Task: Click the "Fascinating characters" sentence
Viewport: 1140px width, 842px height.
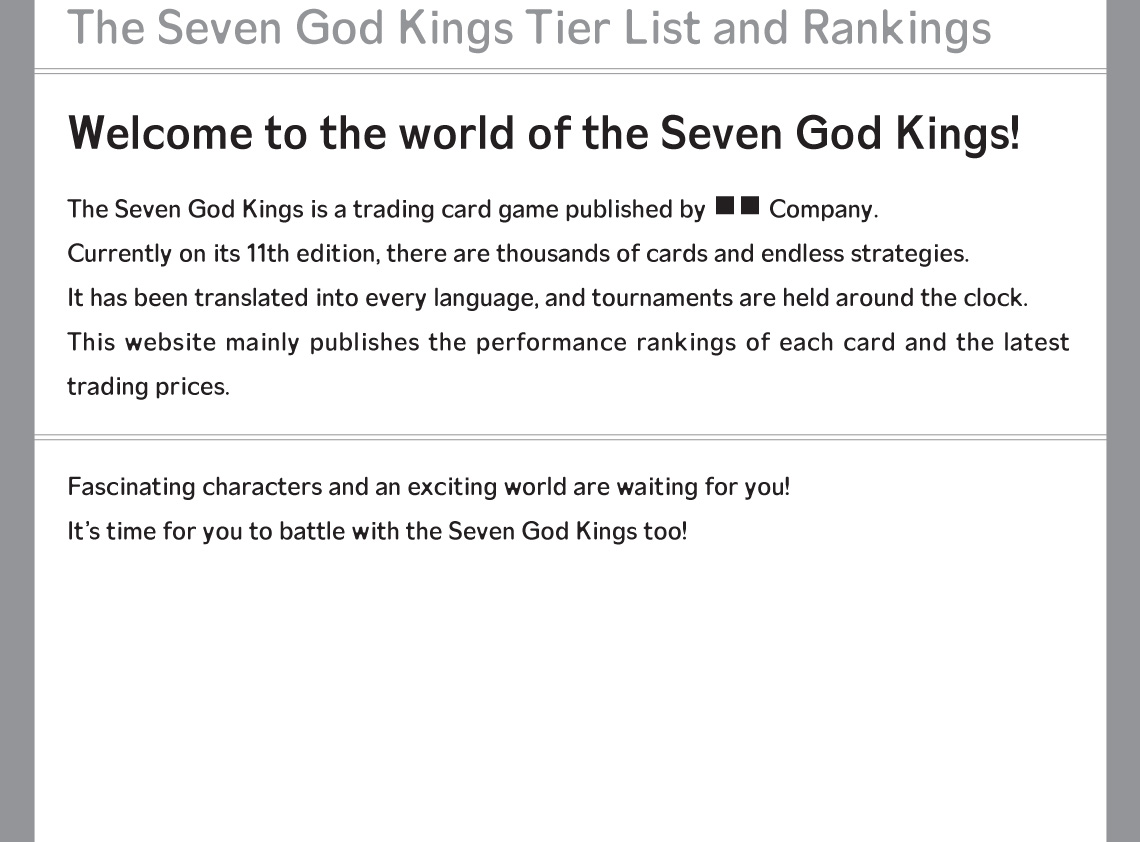Action: (x=428, y=487)
